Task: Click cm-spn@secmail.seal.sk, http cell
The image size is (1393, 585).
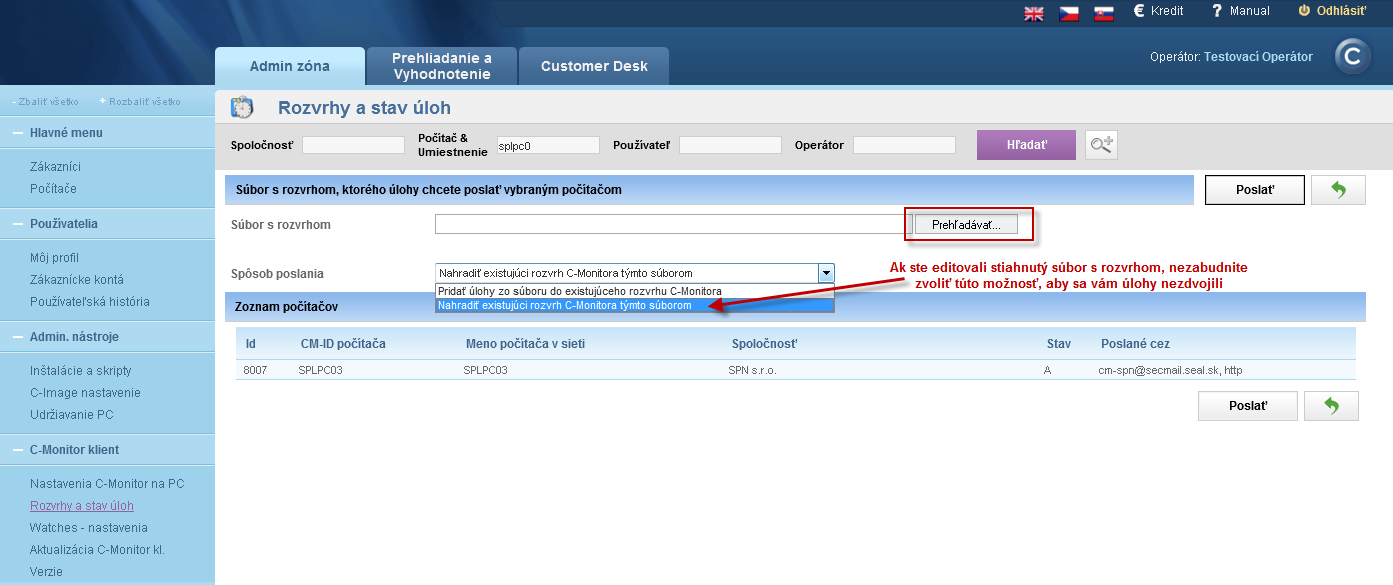Action: coord(1170,370)
